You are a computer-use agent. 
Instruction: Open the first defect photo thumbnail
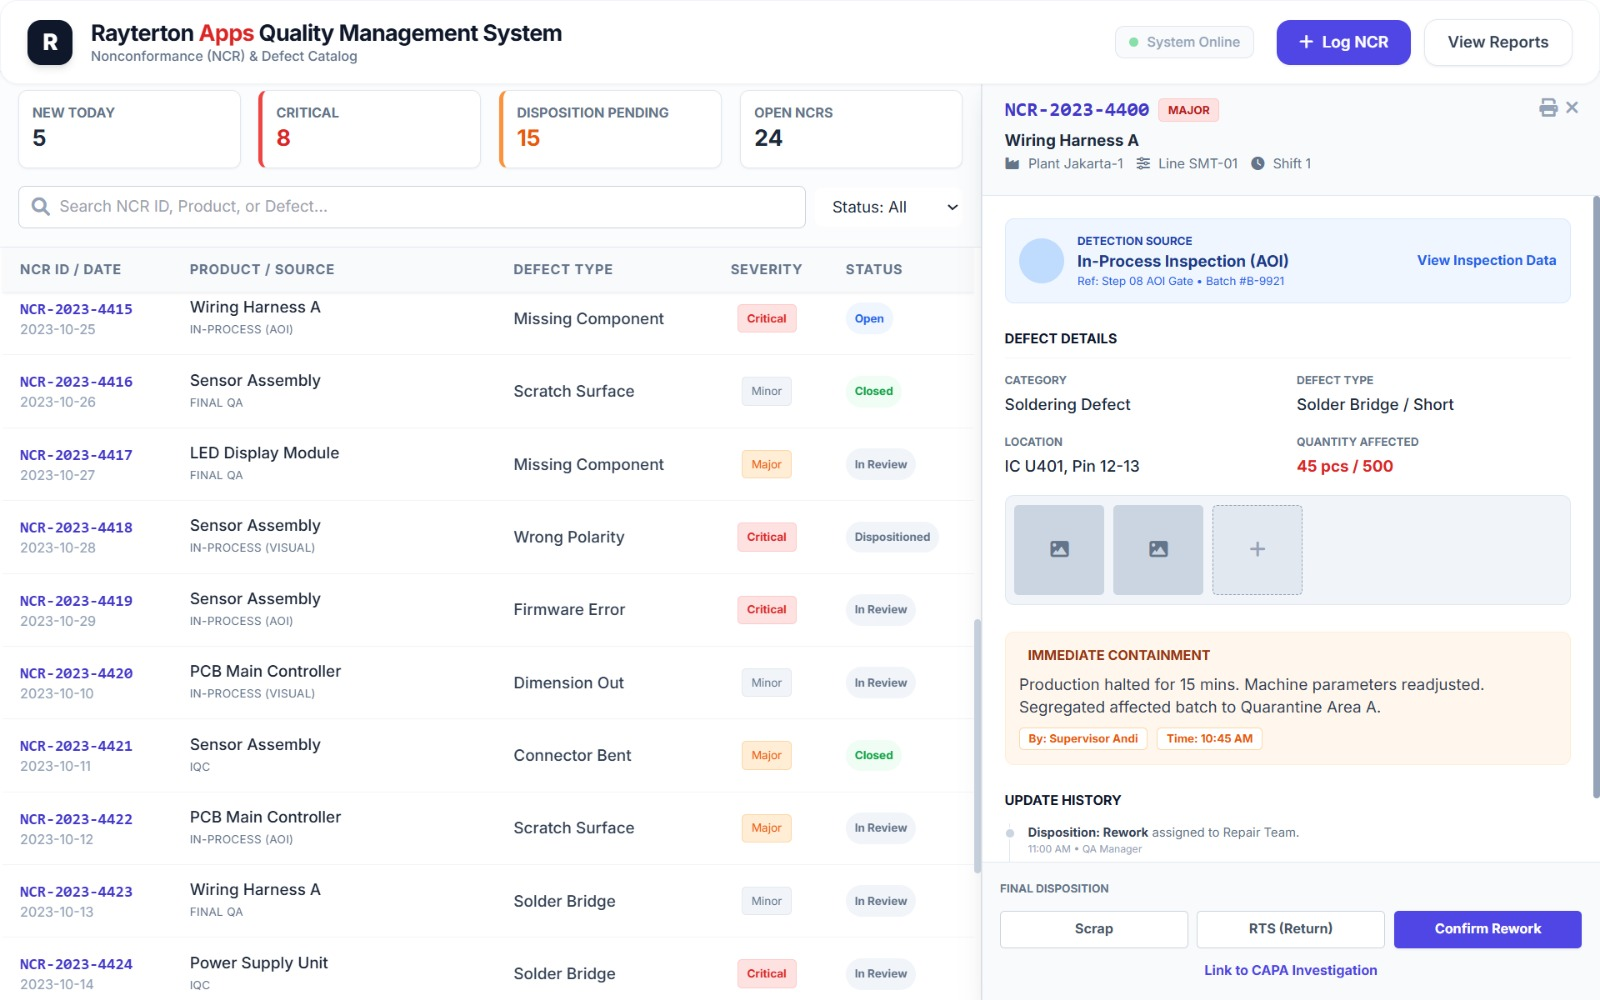pos(1059,550)
